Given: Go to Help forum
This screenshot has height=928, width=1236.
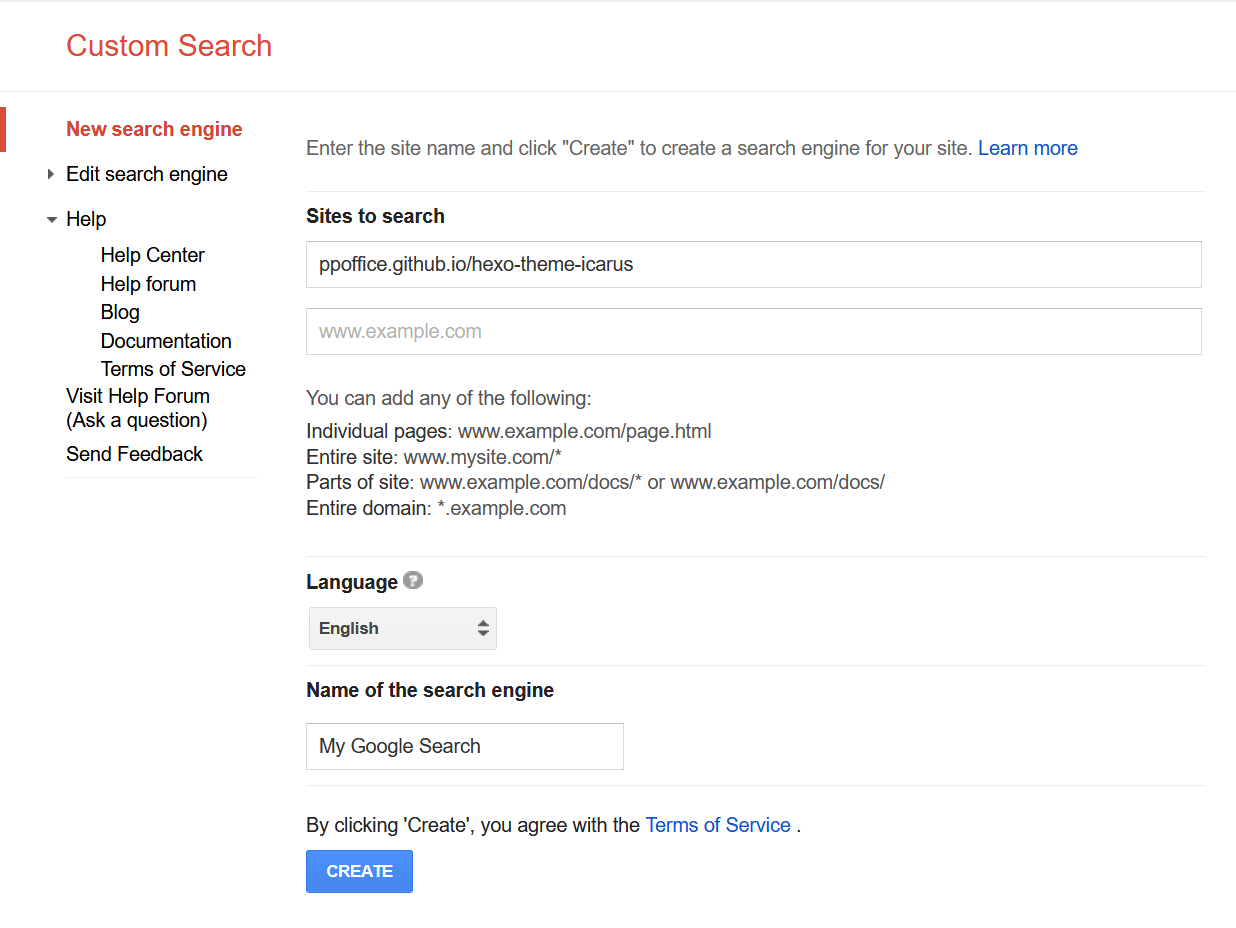Looking at the screenshot, I should (148, 284).
